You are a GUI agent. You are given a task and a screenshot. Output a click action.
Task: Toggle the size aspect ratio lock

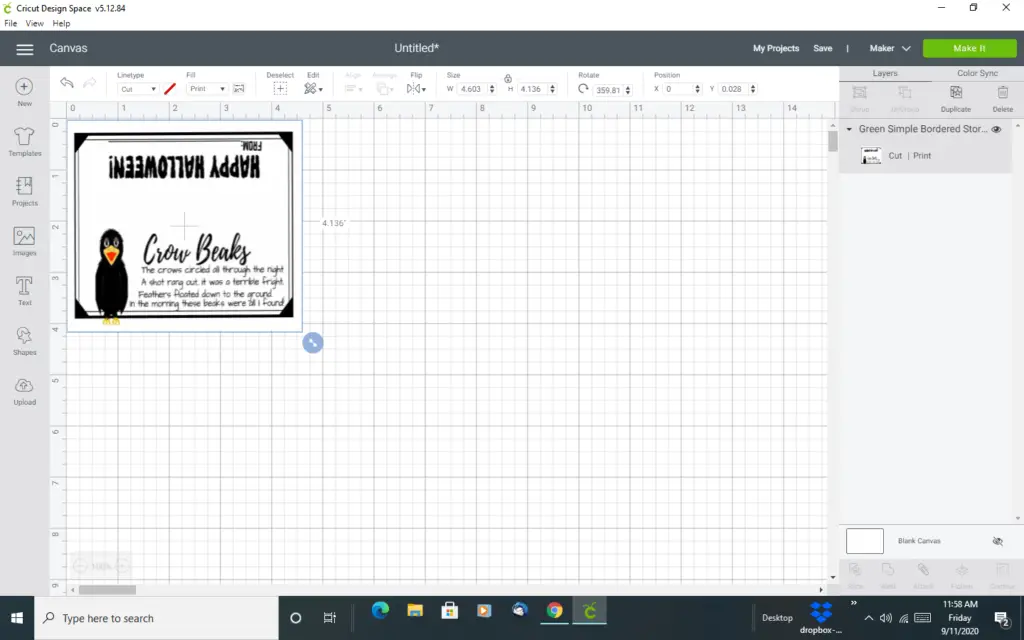[x=507, y=78]
